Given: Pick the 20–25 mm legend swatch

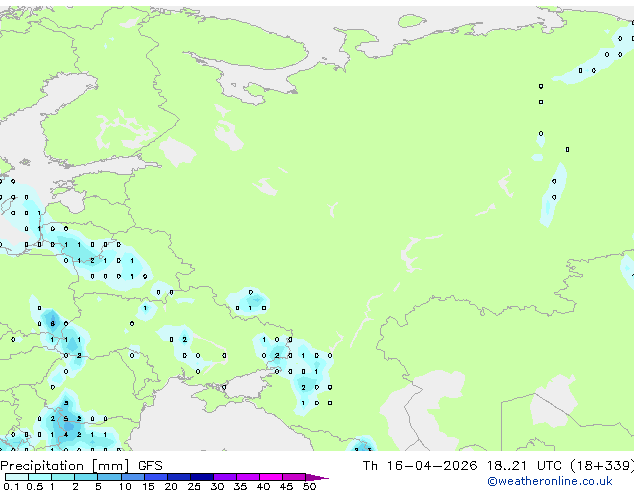Looking at the screenshot, I should click(x=179, y=477).
